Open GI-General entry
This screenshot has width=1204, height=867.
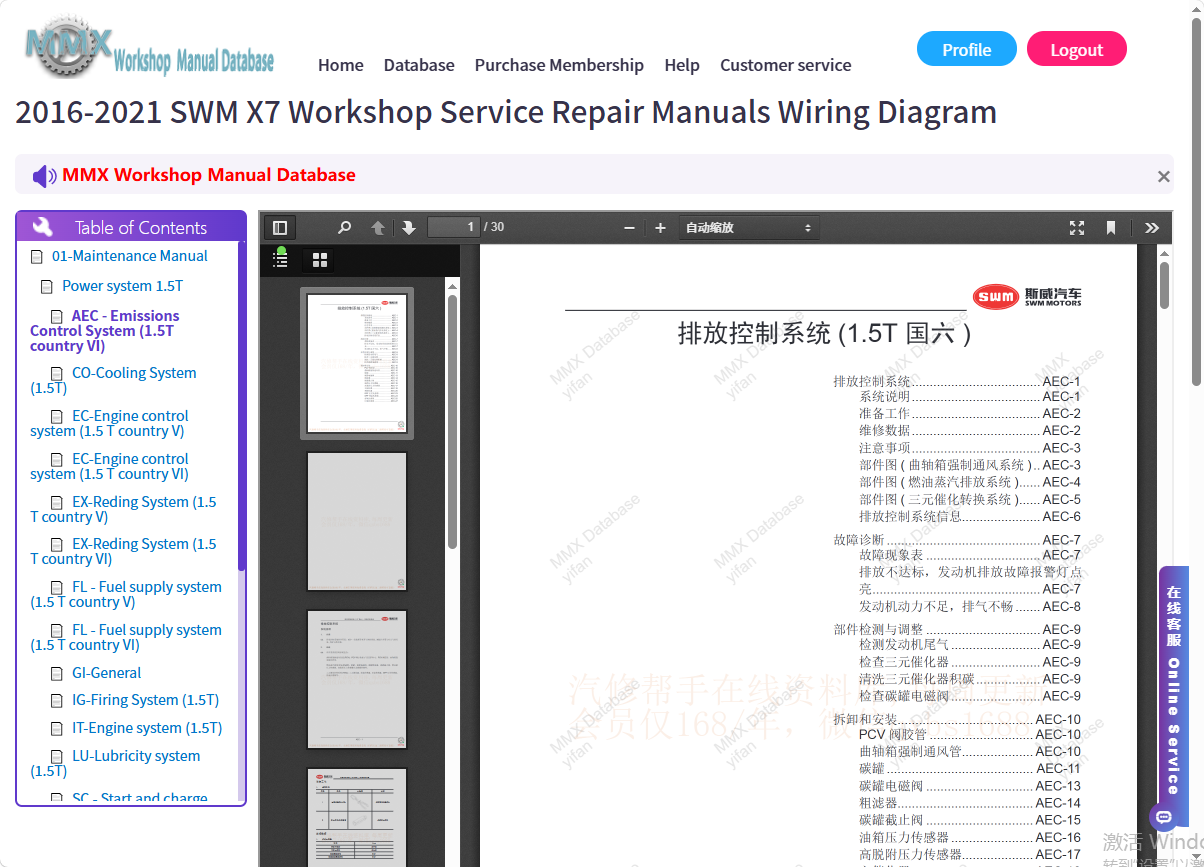point(106,673)
